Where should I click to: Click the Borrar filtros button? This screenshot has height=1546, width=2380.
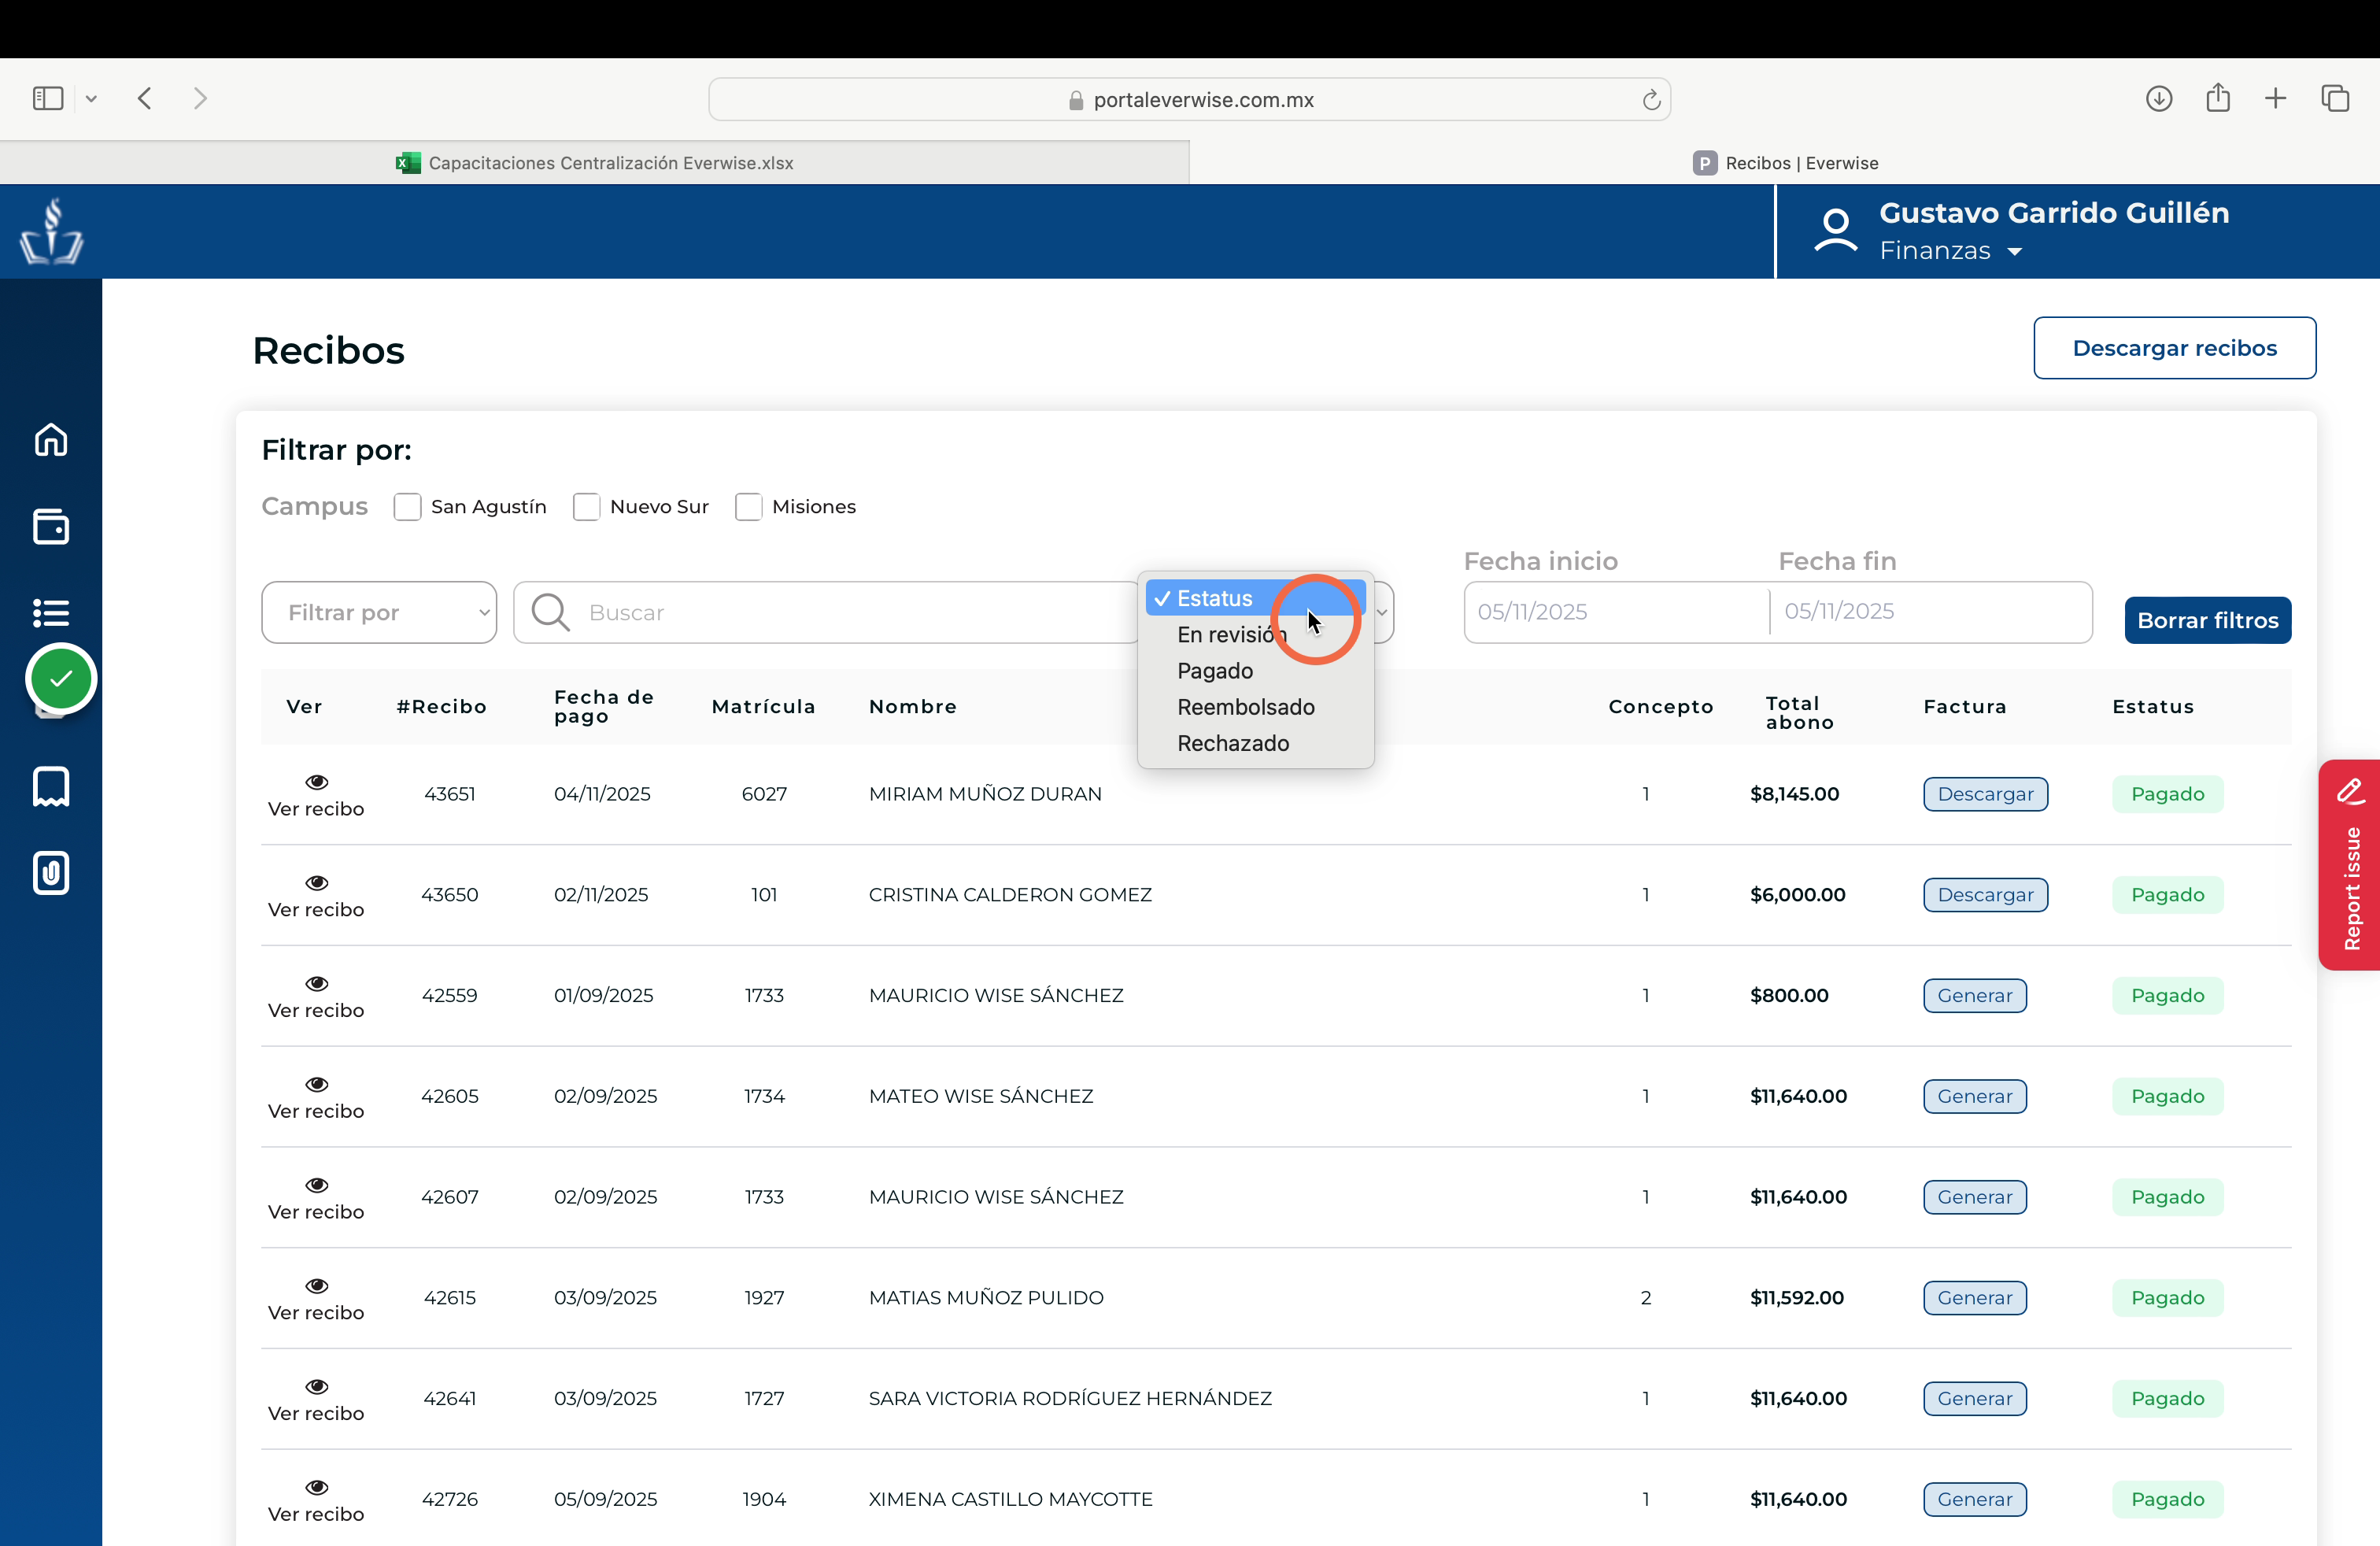(x=2207, y=620)
